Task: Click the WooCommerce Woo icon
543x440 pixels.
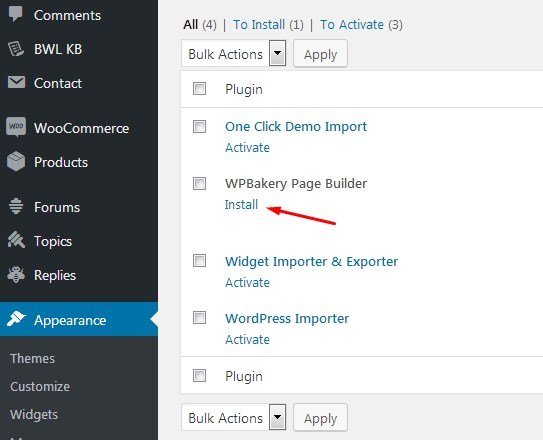Action: coord(16,127)
